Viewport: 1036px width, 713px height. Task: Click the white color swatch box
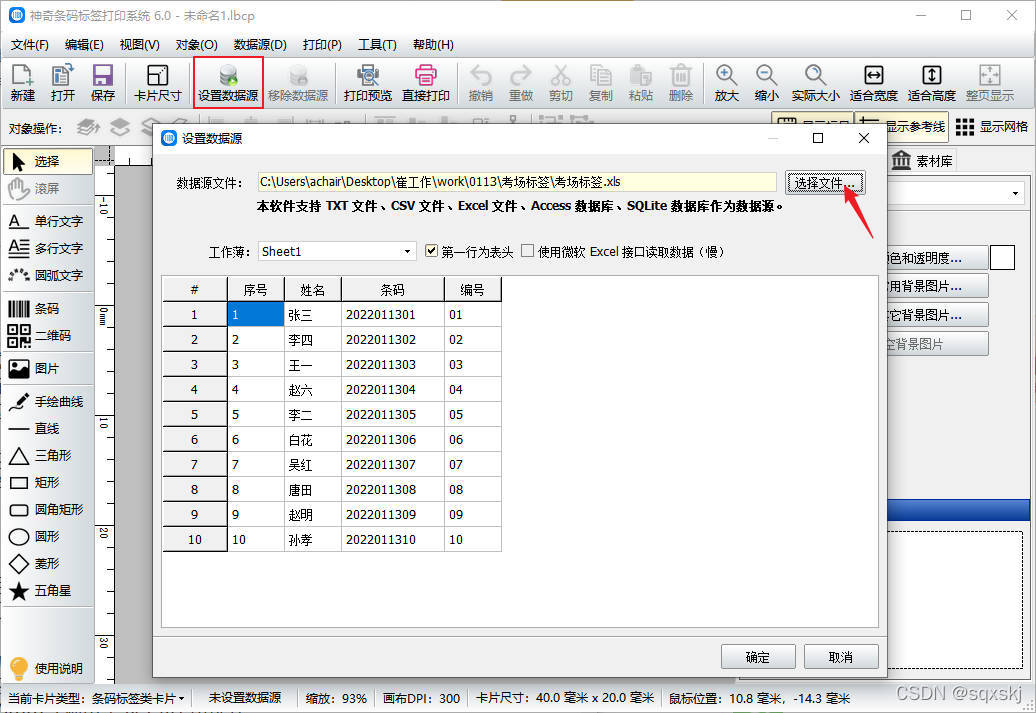coord(1002,258)
